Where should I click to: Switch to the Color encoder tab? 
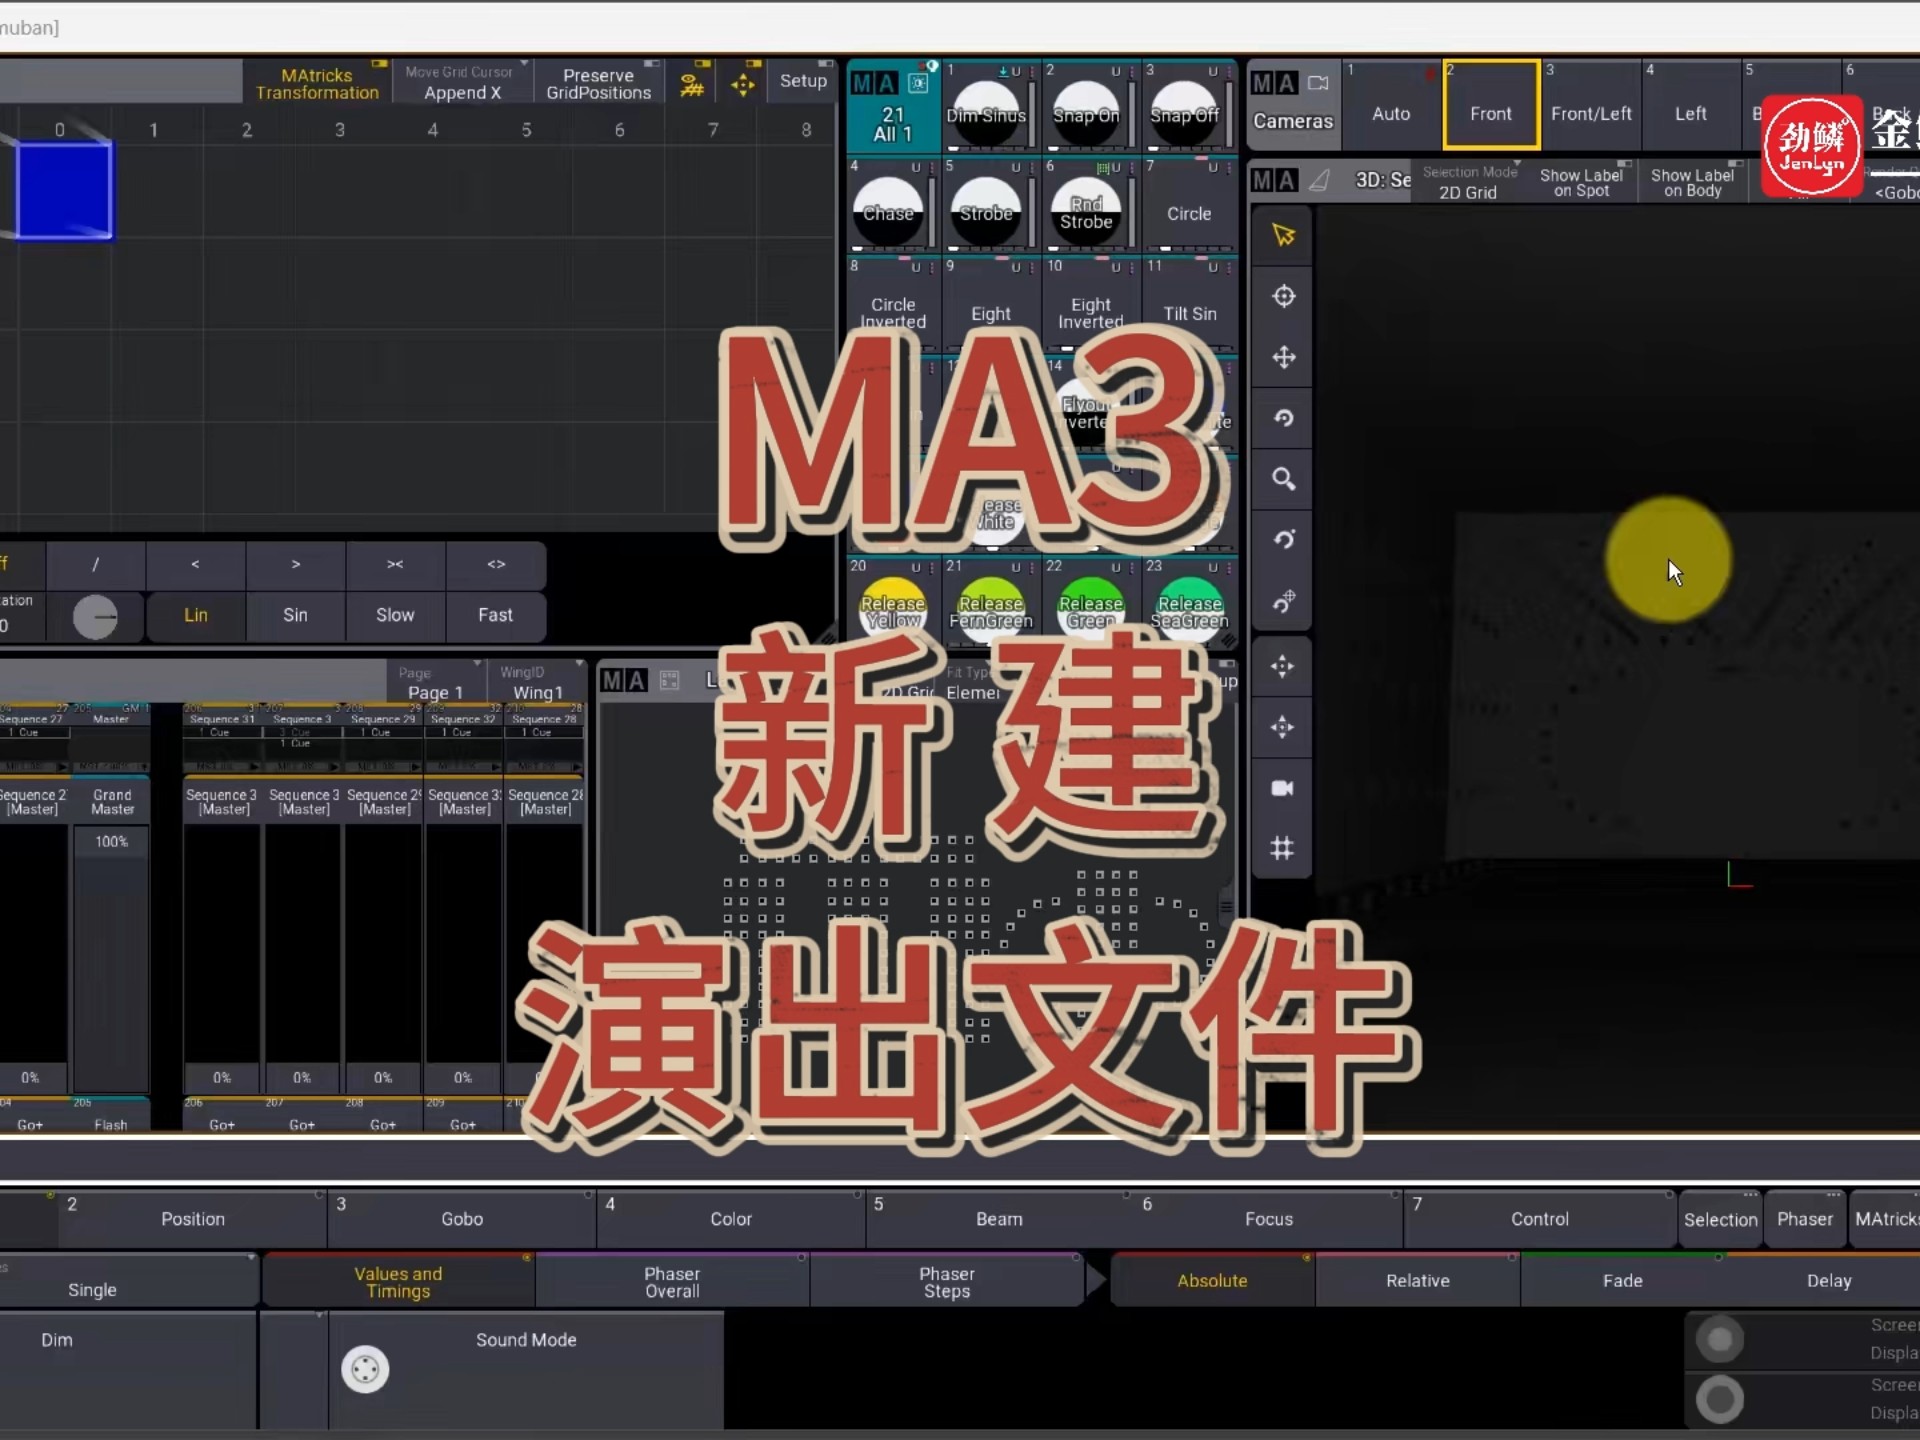tap(731, 1218)
